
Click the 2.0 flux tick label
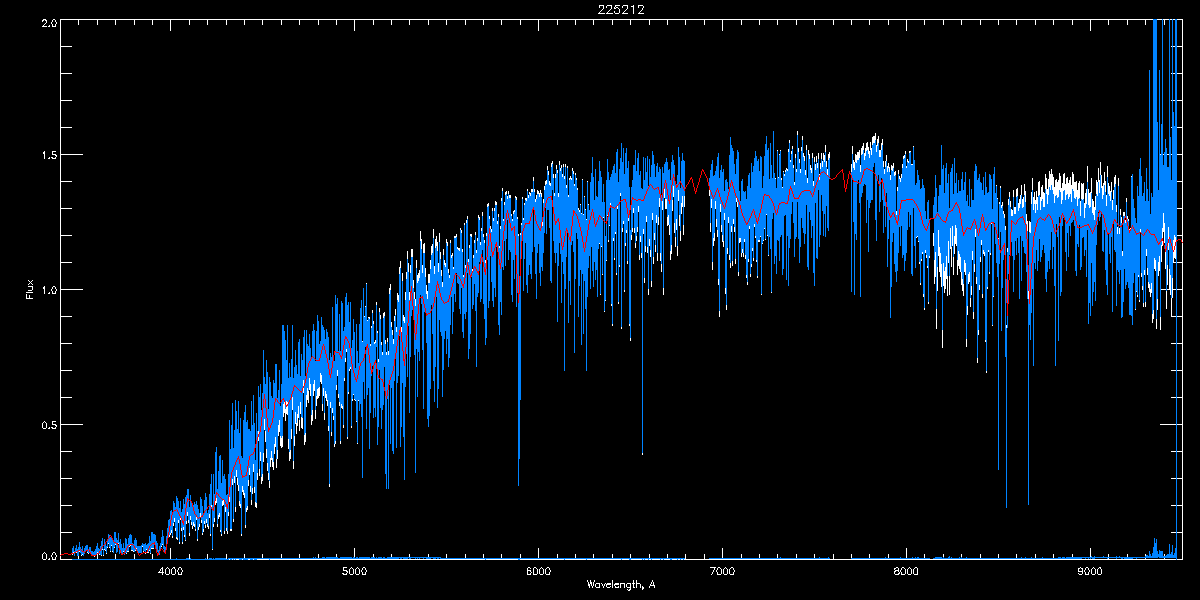coord(46,22)
